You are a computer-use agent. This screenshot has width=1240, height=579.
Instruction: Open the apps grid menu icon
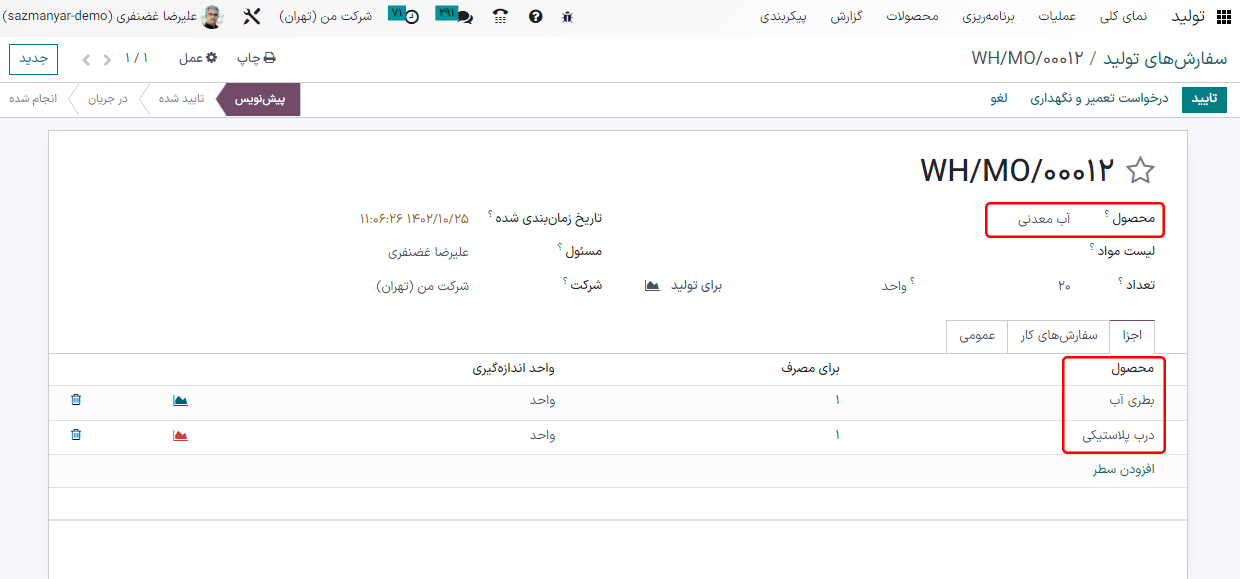[x=1224, y=17]
